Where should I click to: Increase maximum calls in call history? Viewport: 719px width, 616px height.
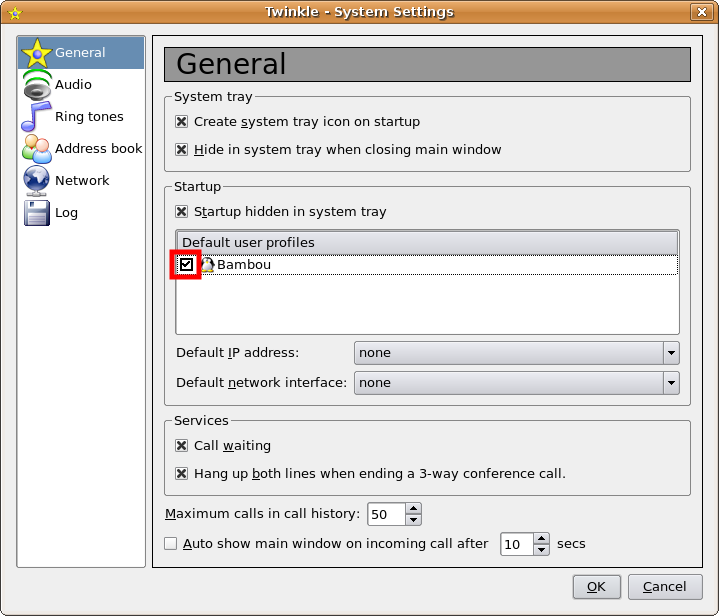tap(414, 508)
